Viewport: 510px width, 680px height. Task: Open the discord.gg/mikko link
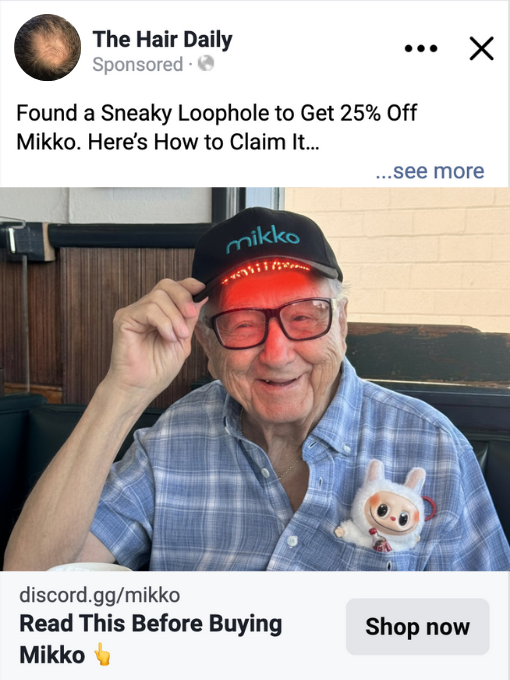coord(99,595)
